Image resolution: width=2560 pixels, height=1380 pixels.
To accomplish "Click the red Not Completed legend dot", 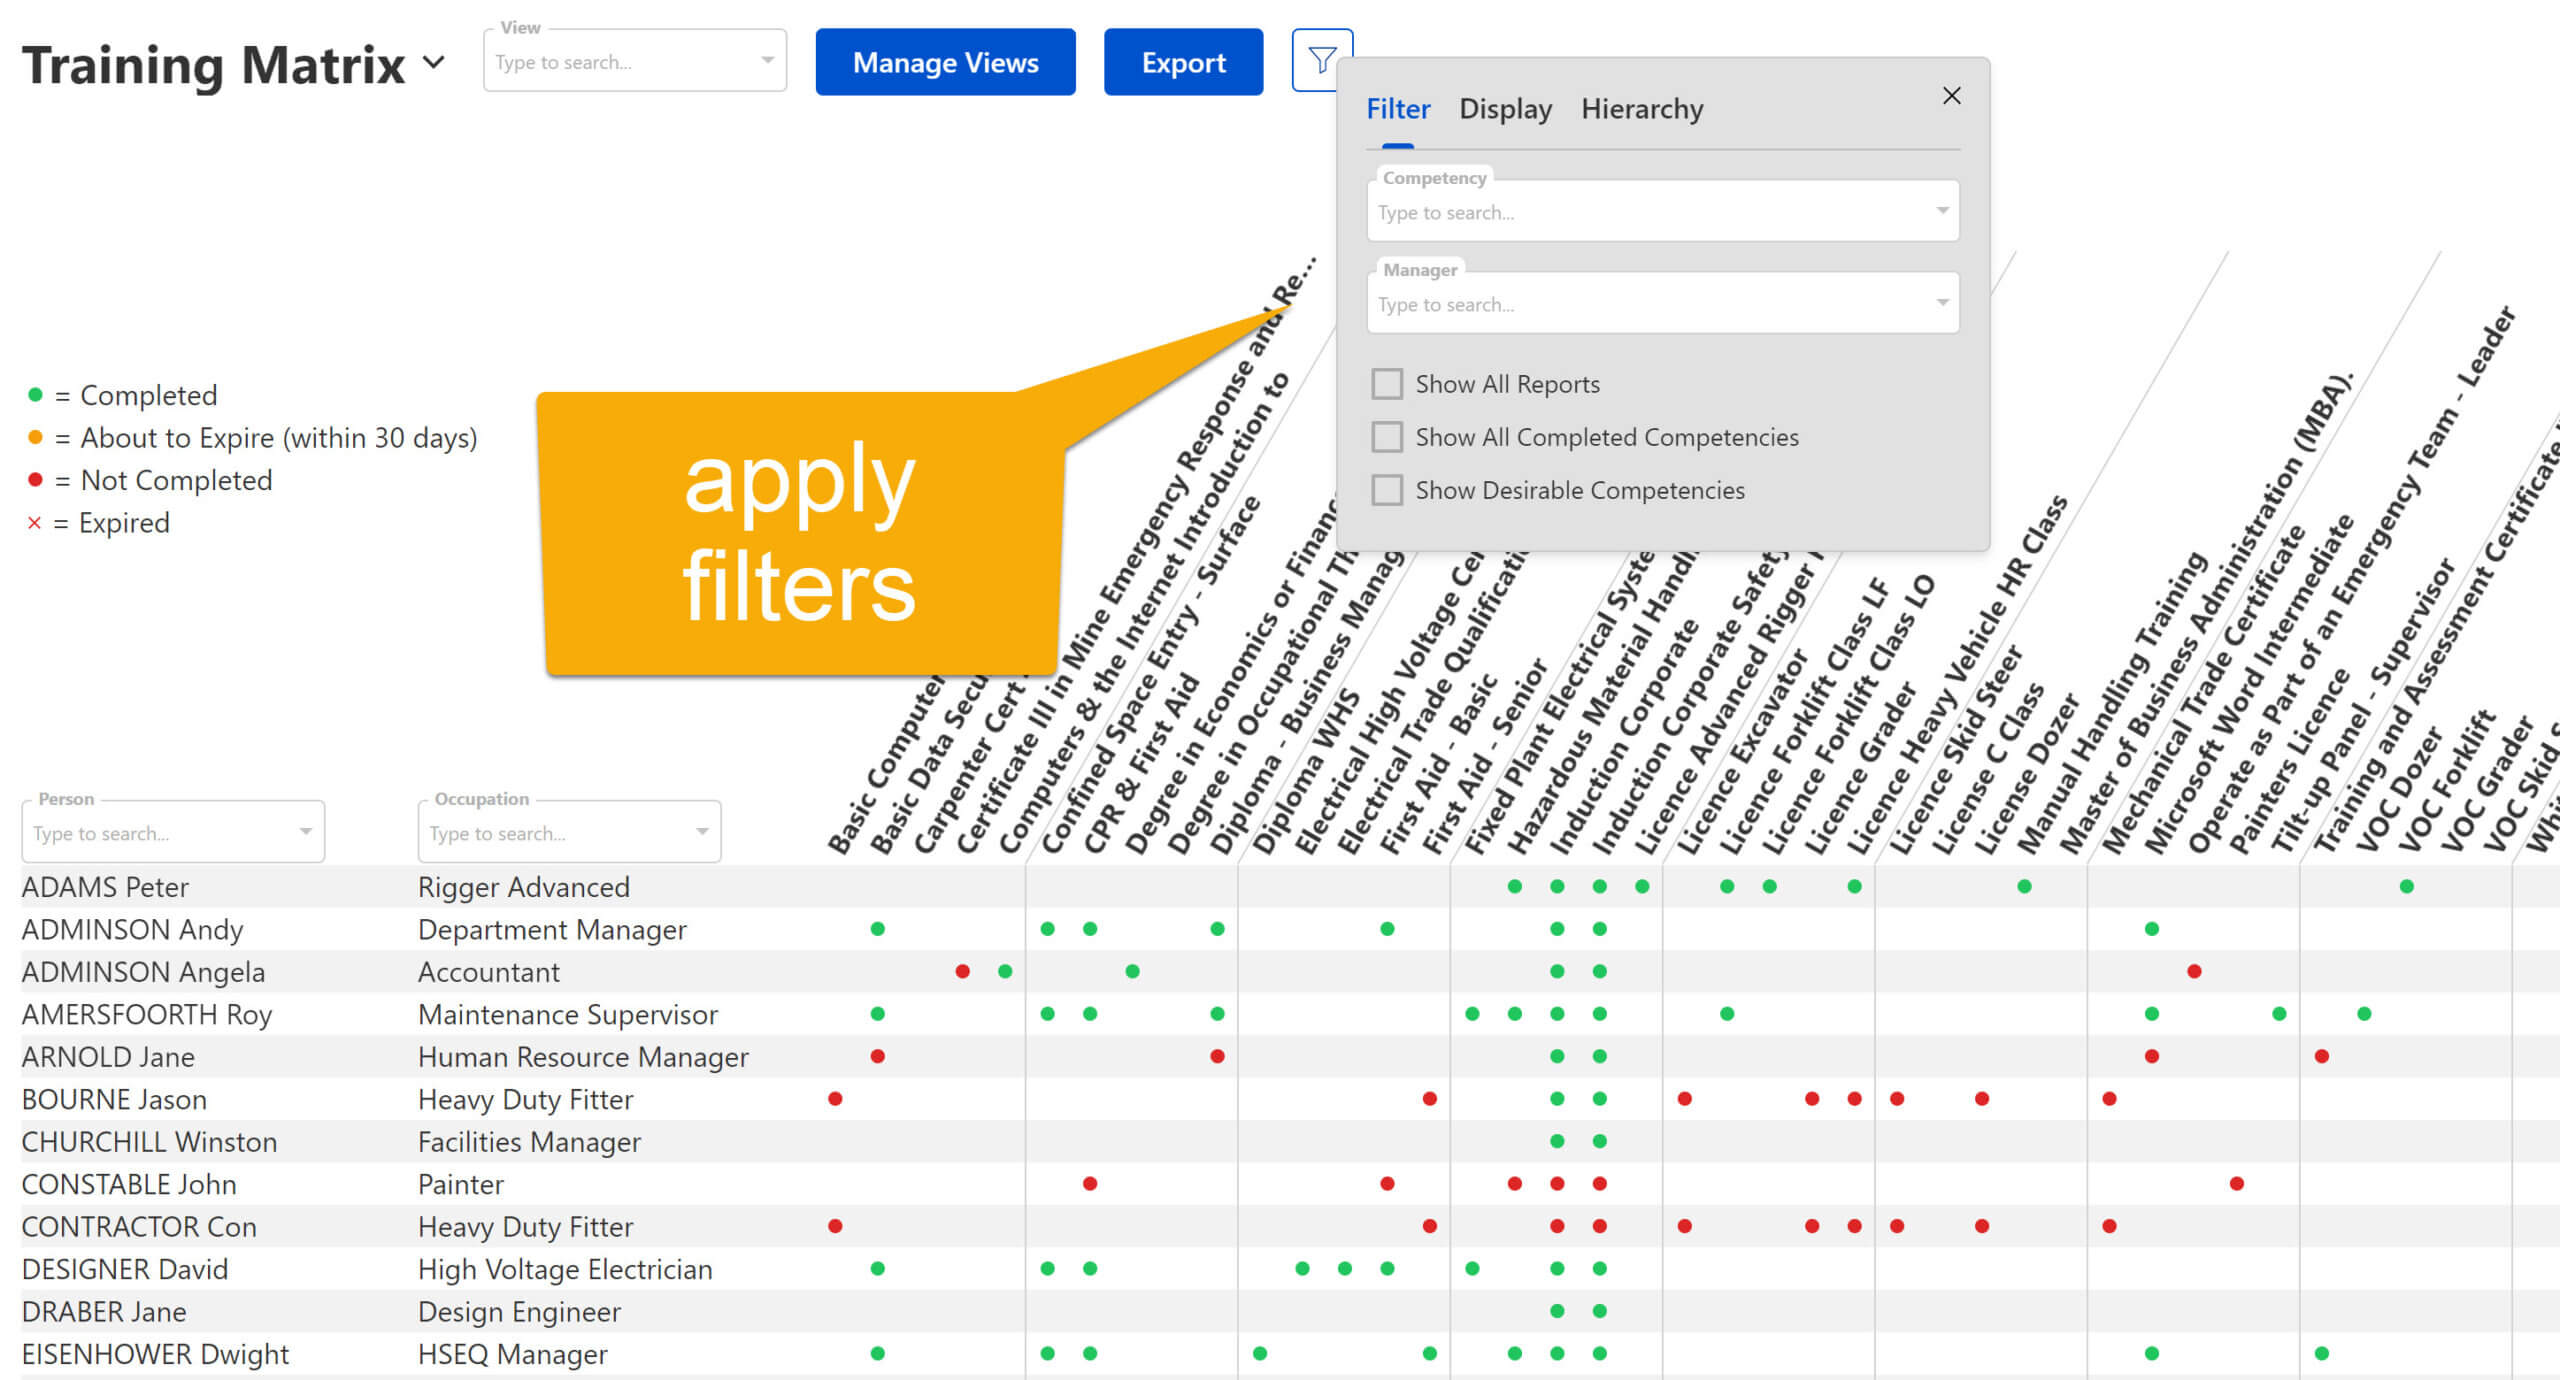I will (35, 480).
